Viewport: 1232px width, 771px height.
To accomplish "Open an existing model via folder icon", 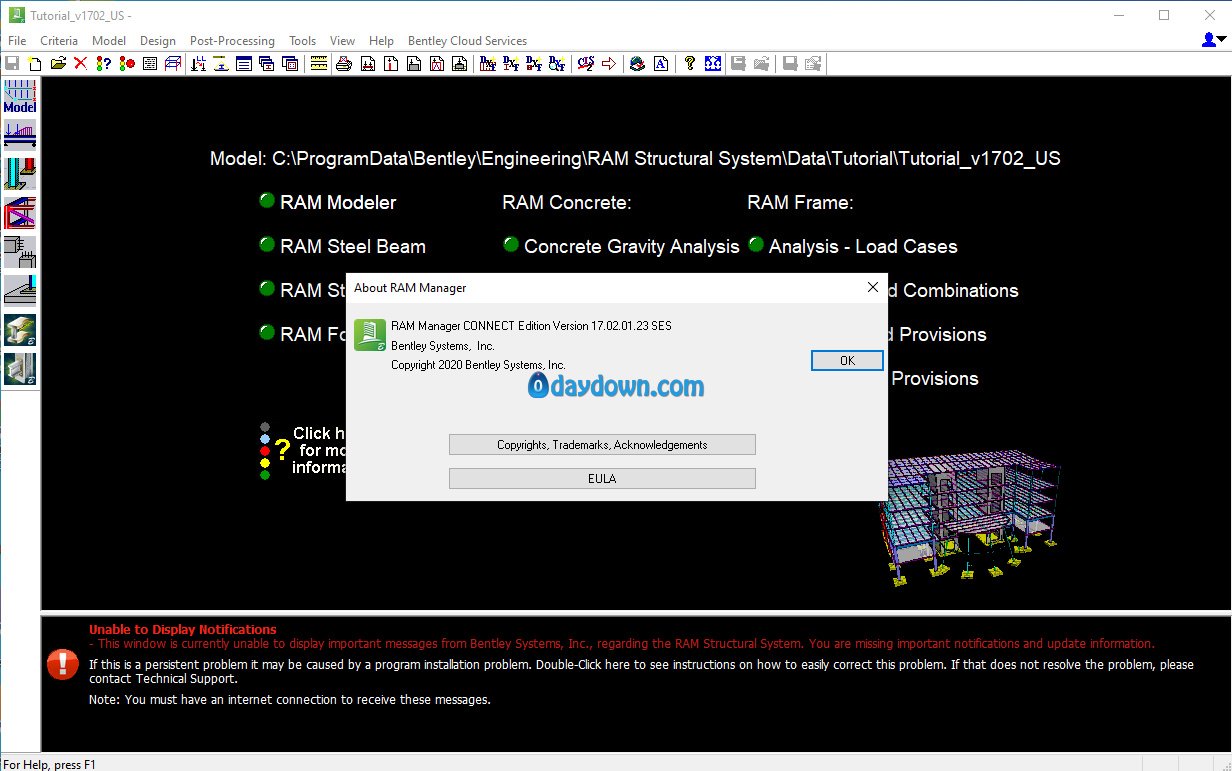I will 58,64.
